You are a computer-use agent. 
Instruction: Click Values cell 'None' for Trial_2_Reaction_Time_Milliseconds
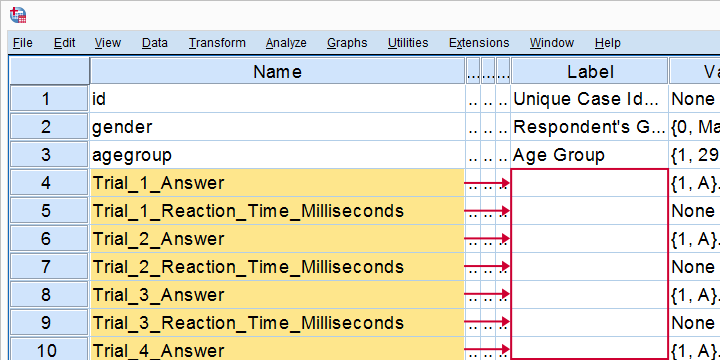(x=695, y=267)
